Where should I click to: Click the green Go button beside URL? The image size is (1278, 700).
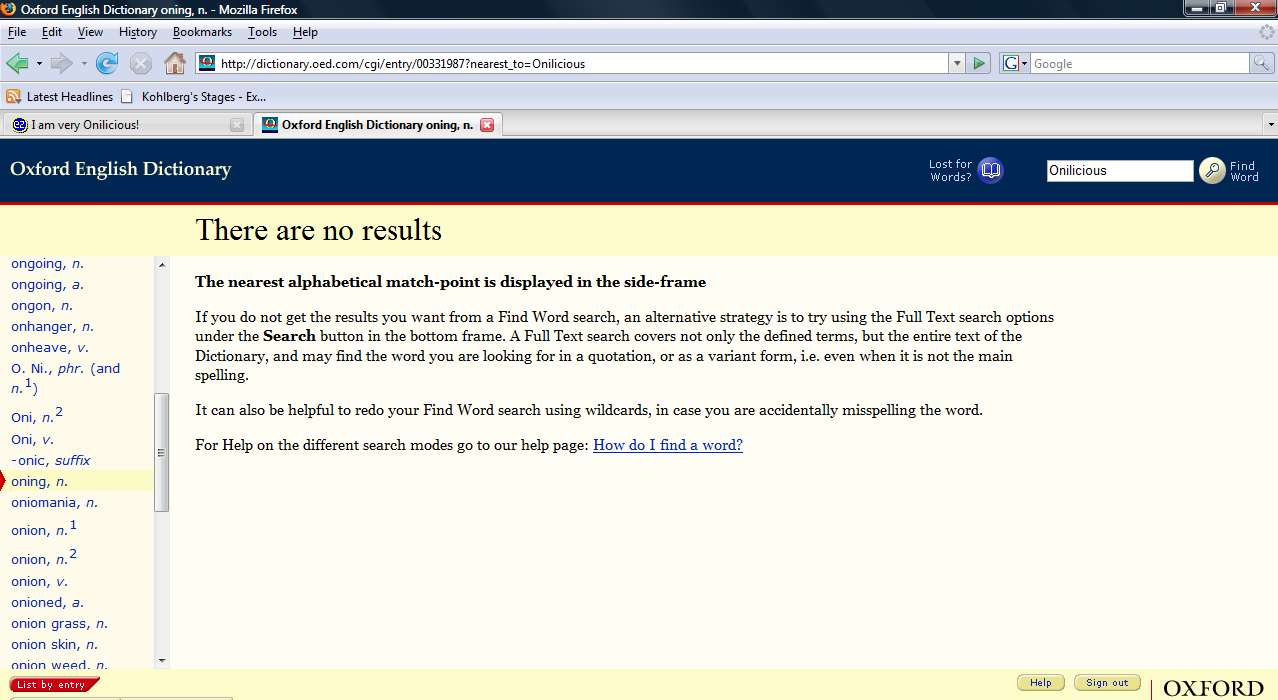(979, 63)
